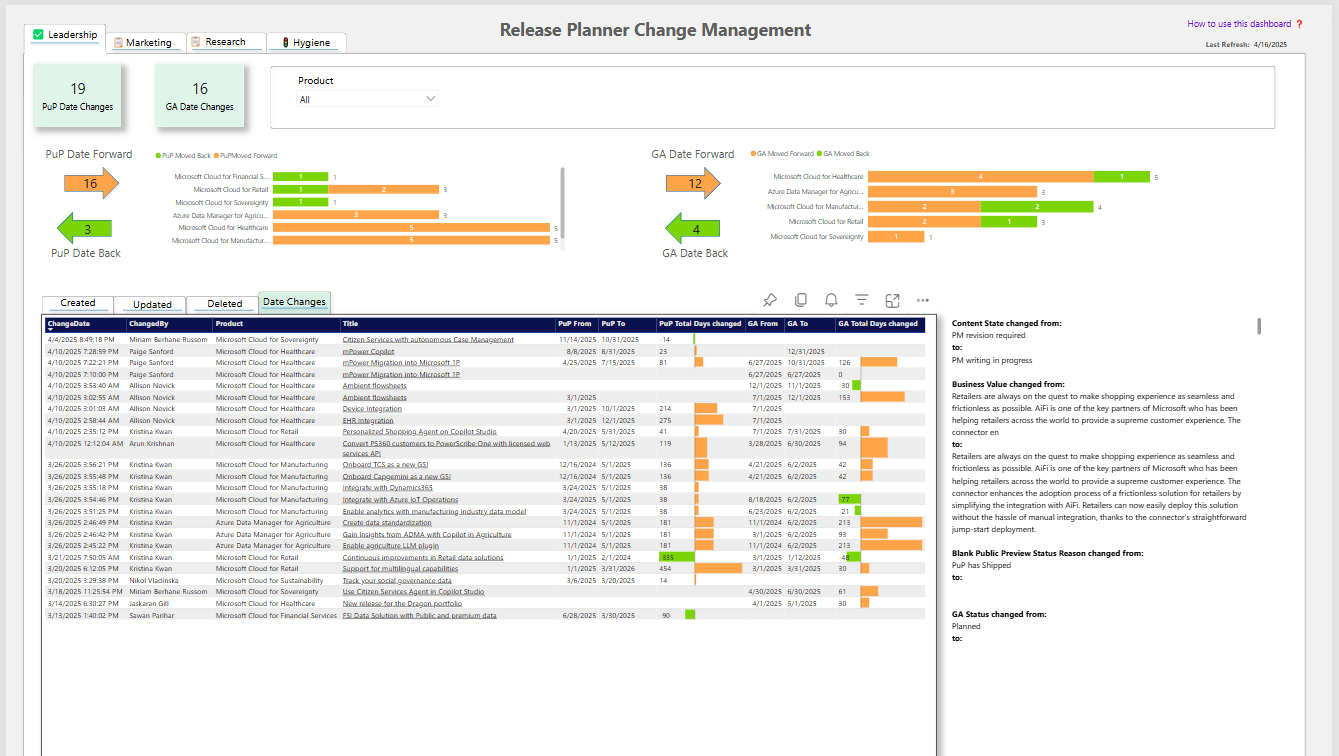Open the more options ellipsis menu

point(923,300)
